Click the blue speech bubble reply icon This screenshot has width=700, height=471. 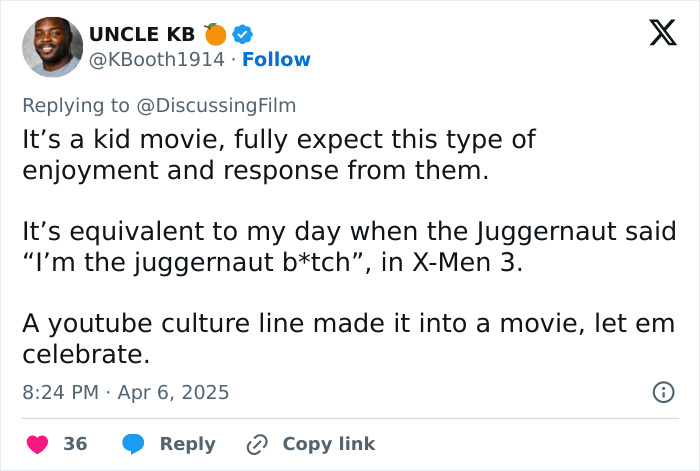tap(133, 444)
